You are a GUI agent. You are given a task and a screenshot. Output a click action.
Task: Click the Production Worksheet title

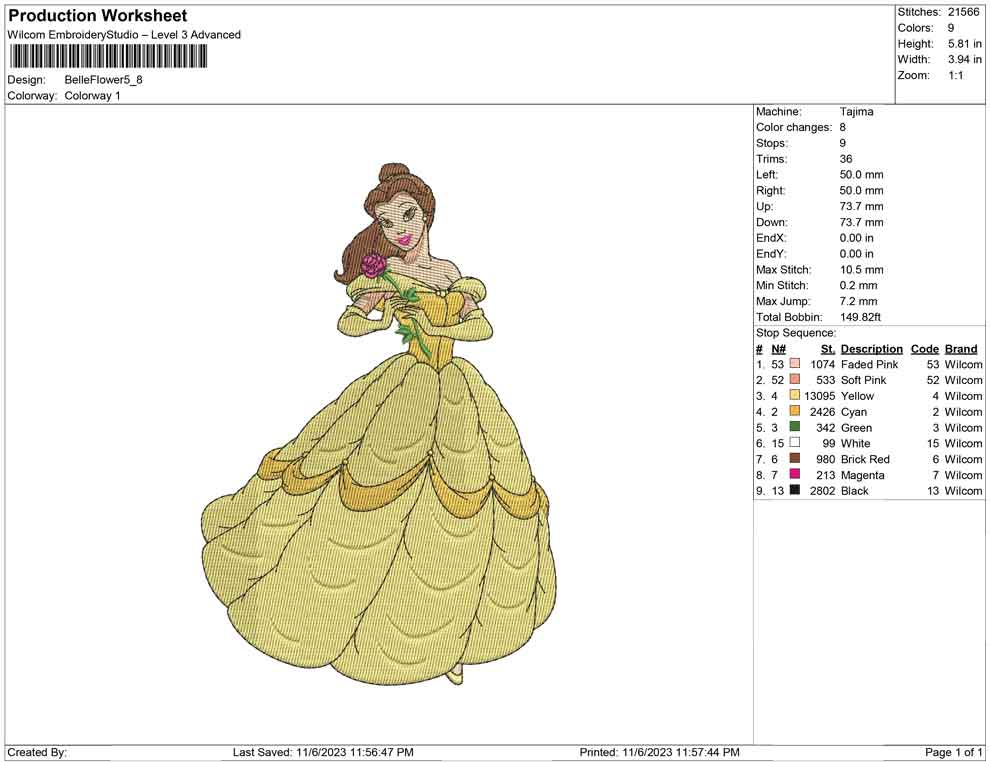(98, 16)
